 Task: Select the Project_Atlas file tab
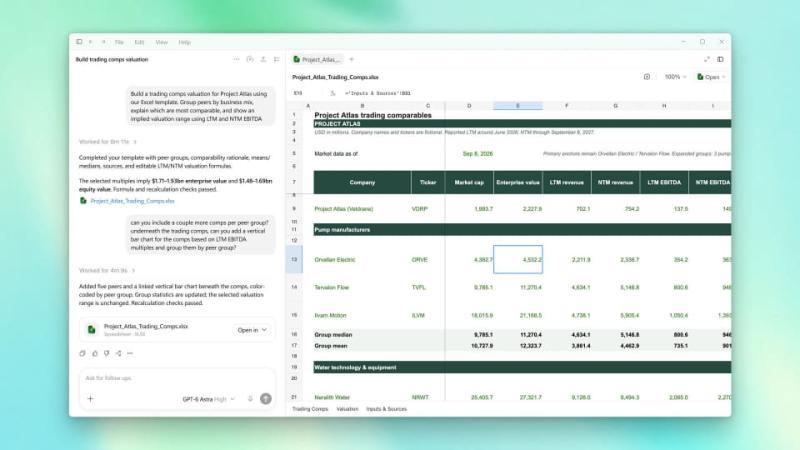pyautogui.click(x=317, y=59)
